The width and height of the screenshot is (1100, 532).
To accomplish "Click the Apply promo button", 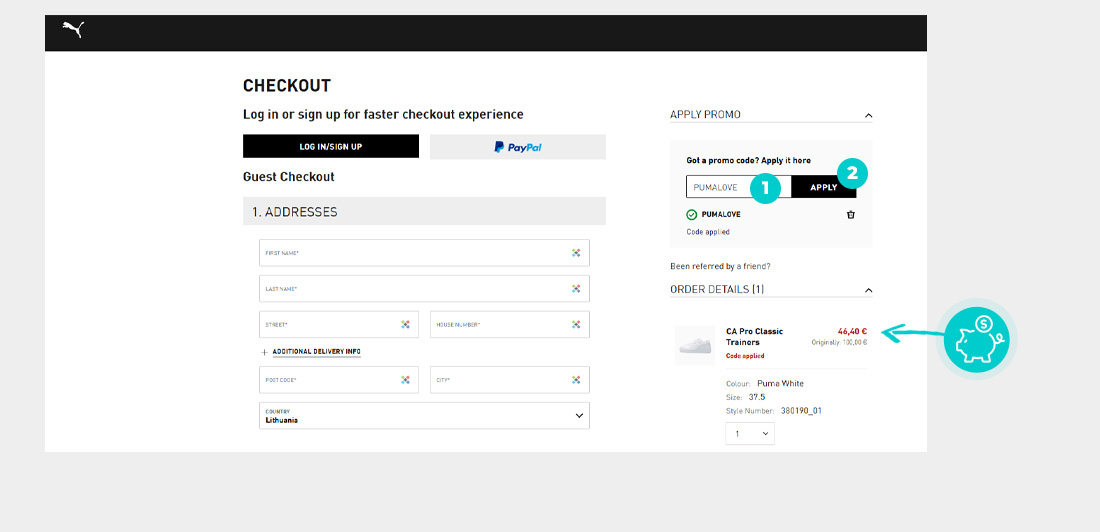I will [824, 187].
